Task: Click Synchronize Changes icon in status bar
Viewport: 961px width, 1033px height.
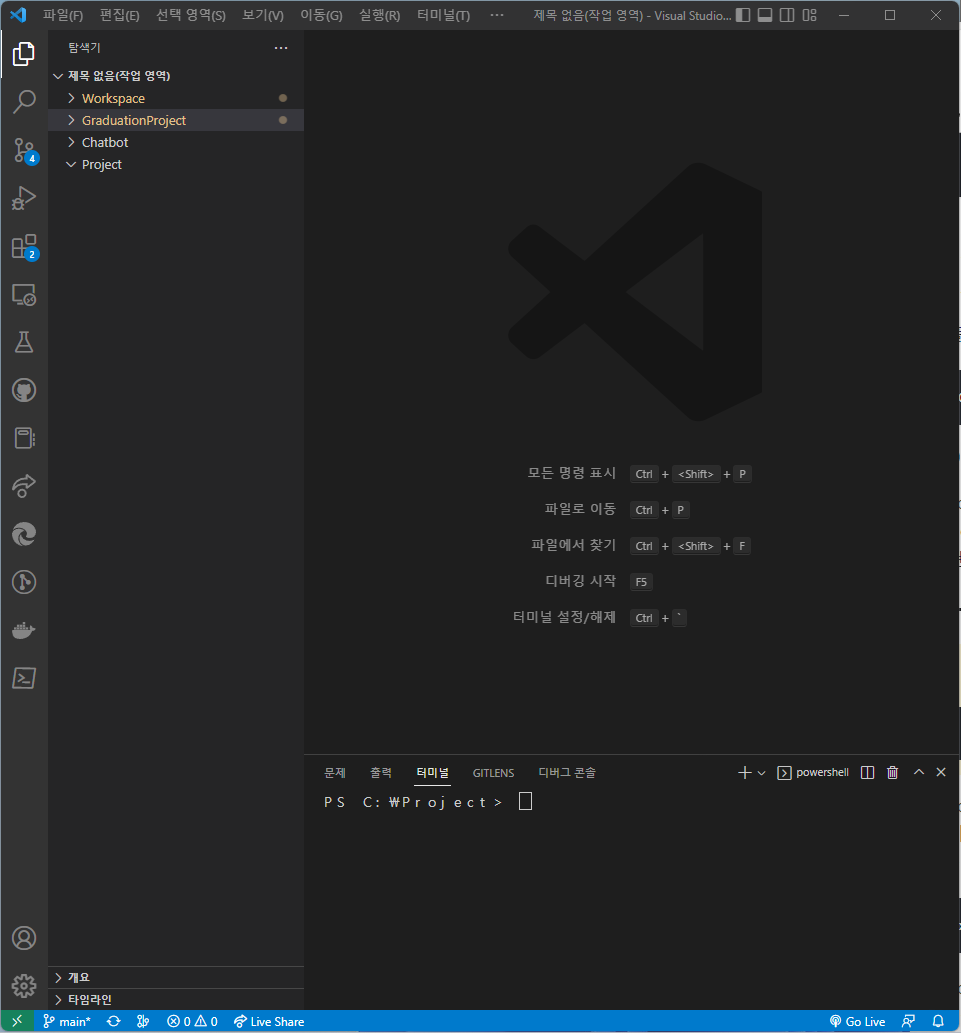Action: coord(113,1021)
